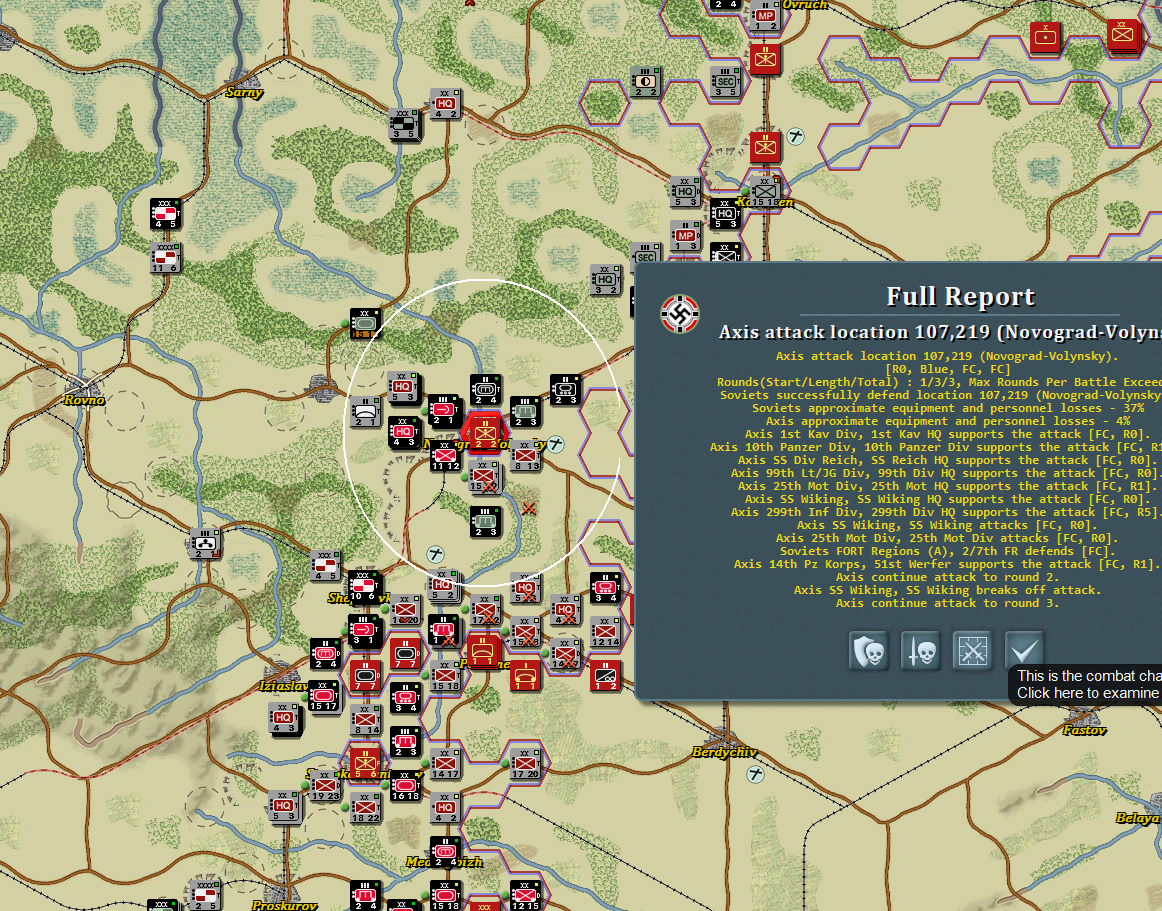Select the black battalion 2-4 at Medzhibizh
1162x911 pixels.
tap(445, 852)
